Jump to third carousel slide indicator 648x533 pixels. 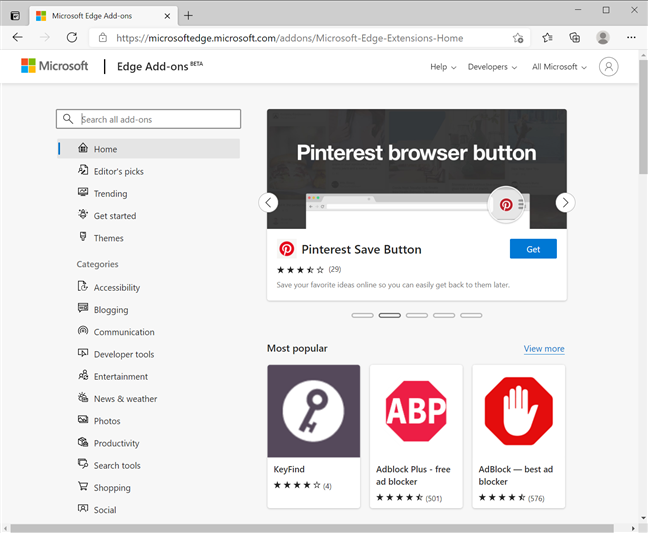(x=417, y=315)
